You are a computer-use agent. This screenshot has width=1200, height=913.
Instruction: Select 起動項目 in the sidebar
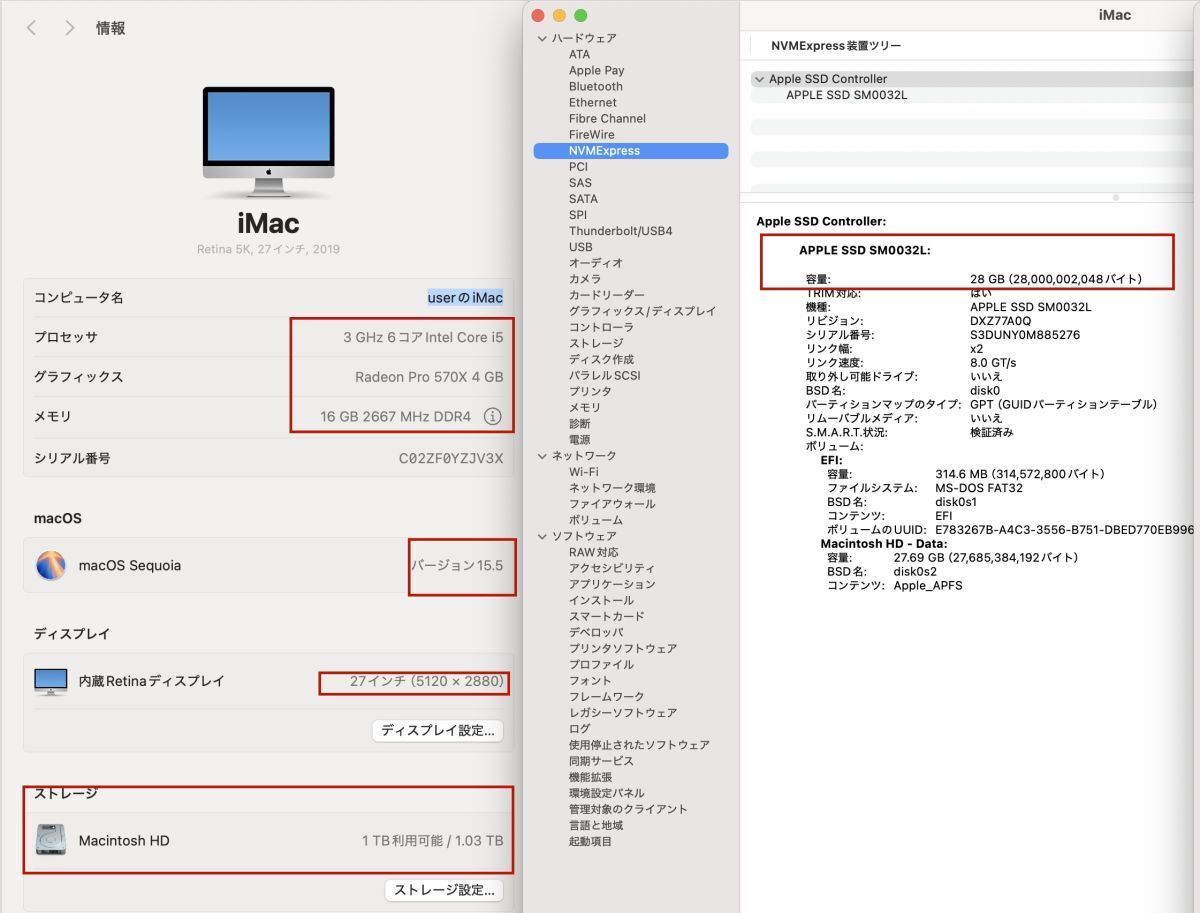(591, 841)
